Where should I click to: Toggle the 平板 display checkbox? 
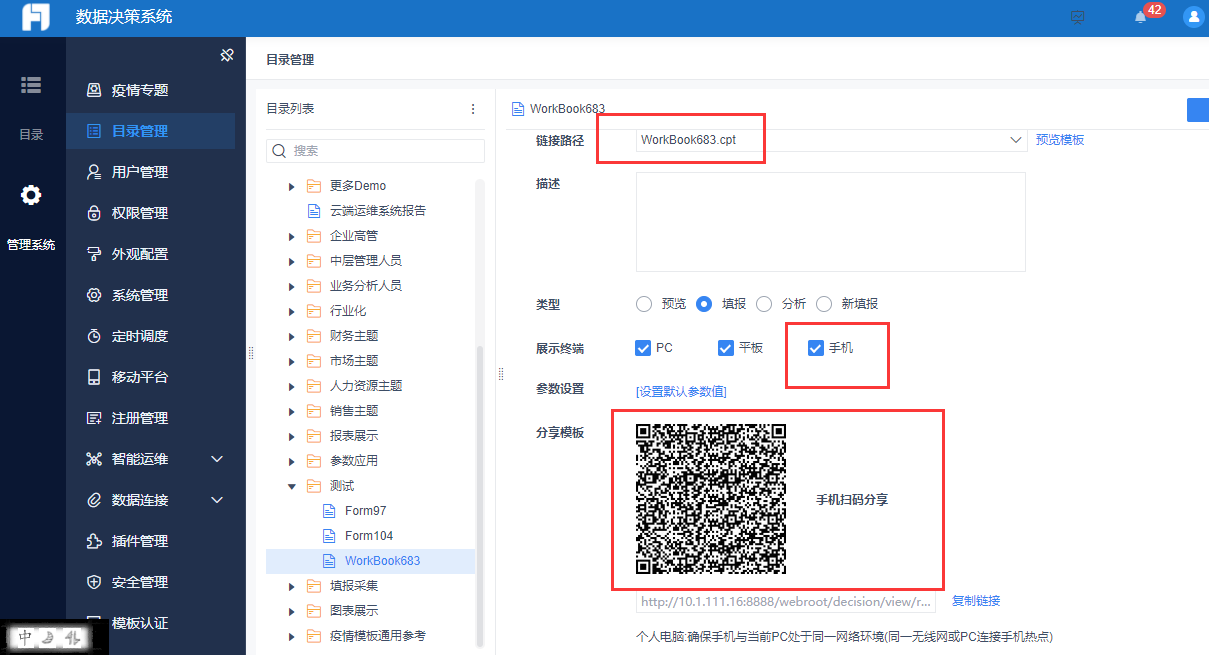726,348
